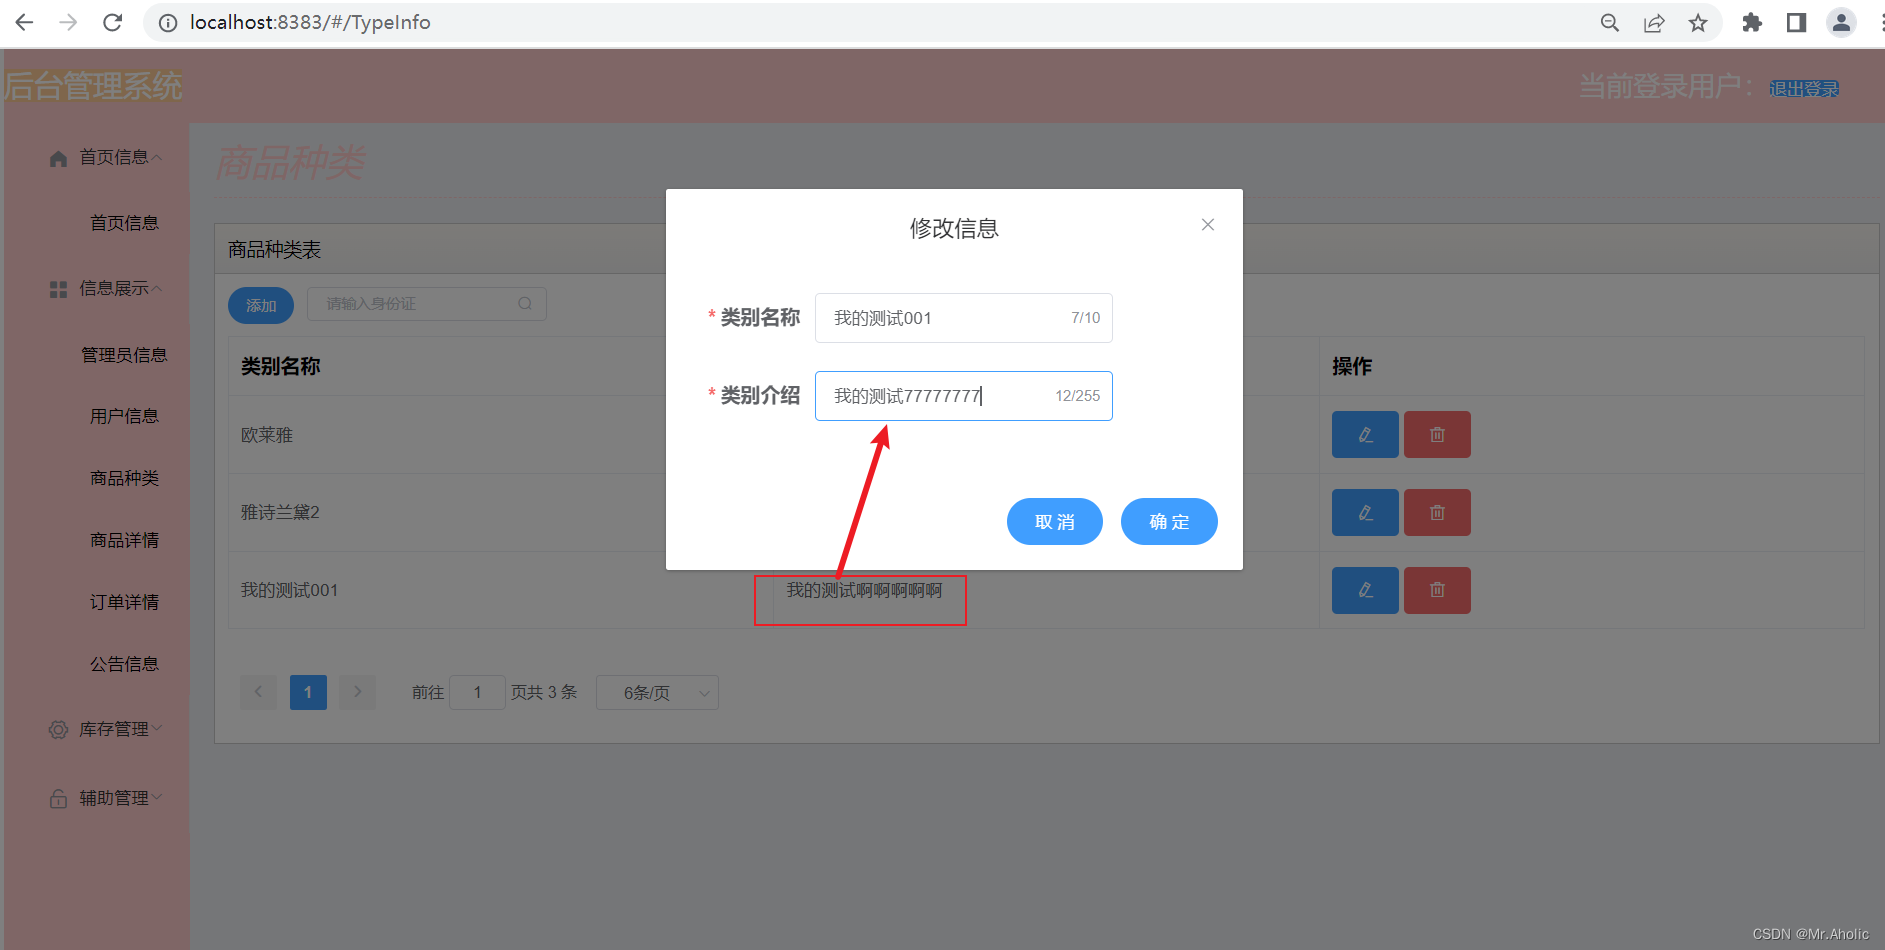The height and width of the screenshot is (950, 1885).
Task: Close the 修改信息 dialog with the X
Action: pyautogui.click(x=1207, y=224)
